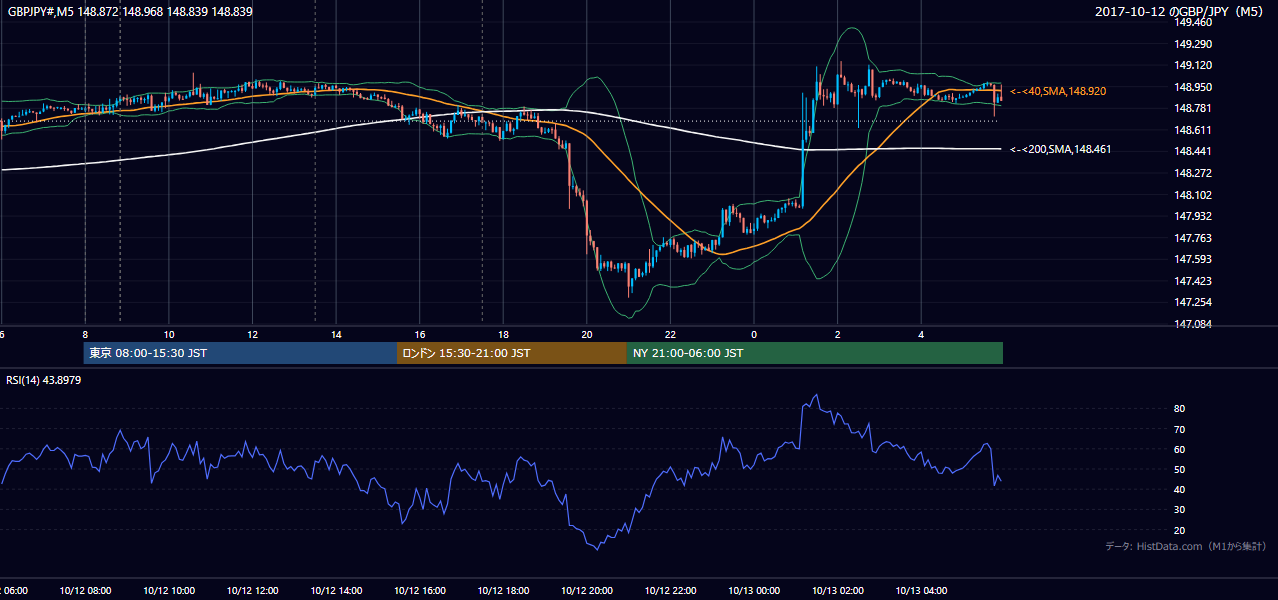Click price axis value 147.084
This screenshot has height=600, width=1278.
[x=1193, y=324]
